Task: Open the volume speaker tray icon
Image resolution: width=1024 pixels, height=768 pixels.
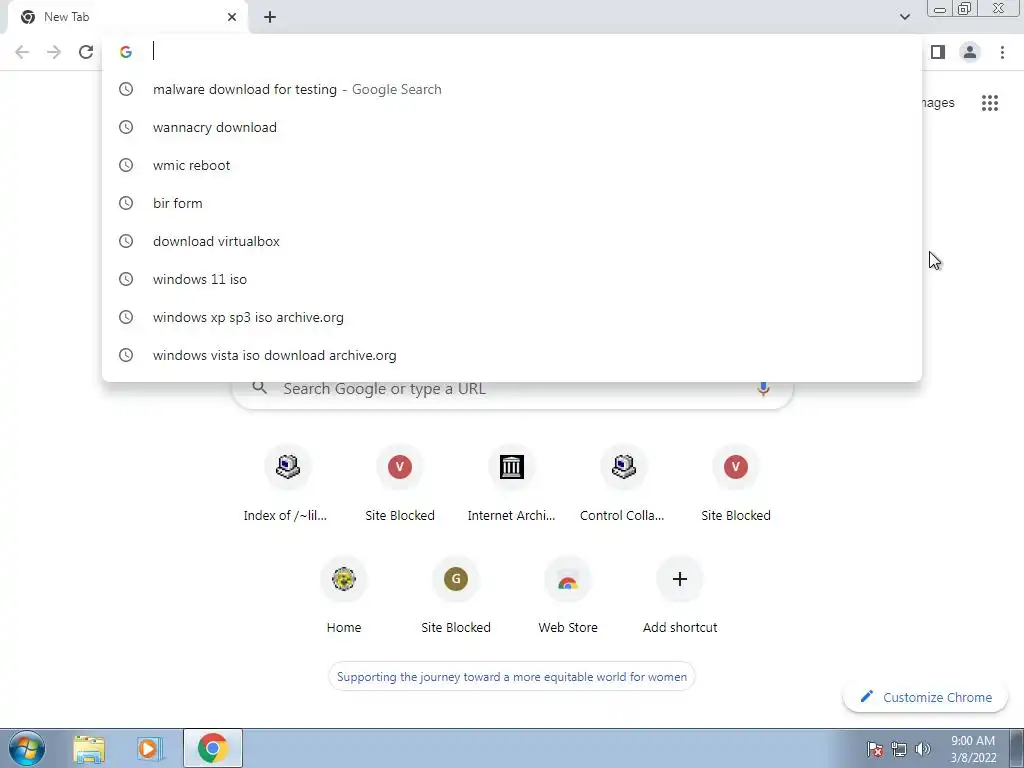Action: (923, 749)
